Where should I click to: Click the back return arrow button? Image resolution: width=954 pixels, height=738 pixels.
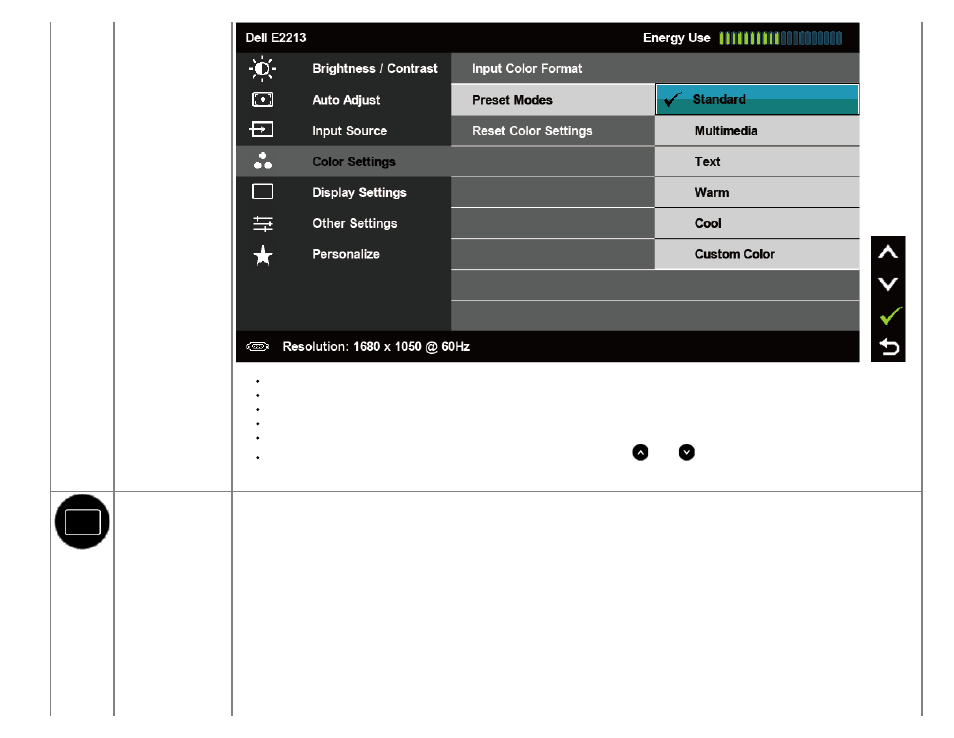click(889, 347)
